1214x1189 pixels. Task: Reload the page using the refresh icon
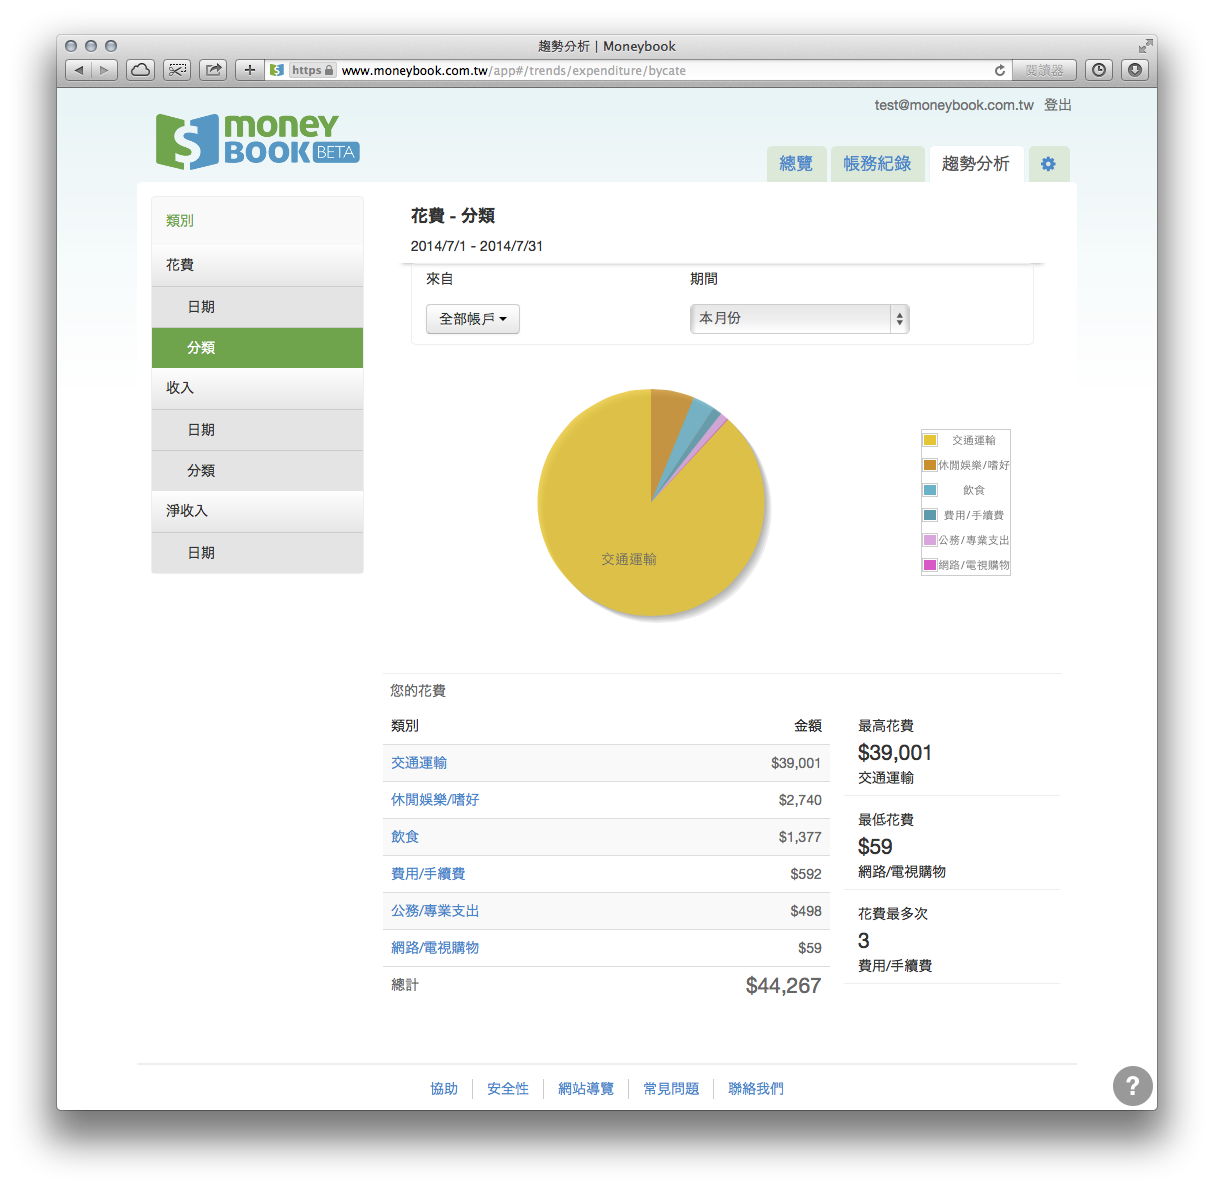click(x=999, y=70)
